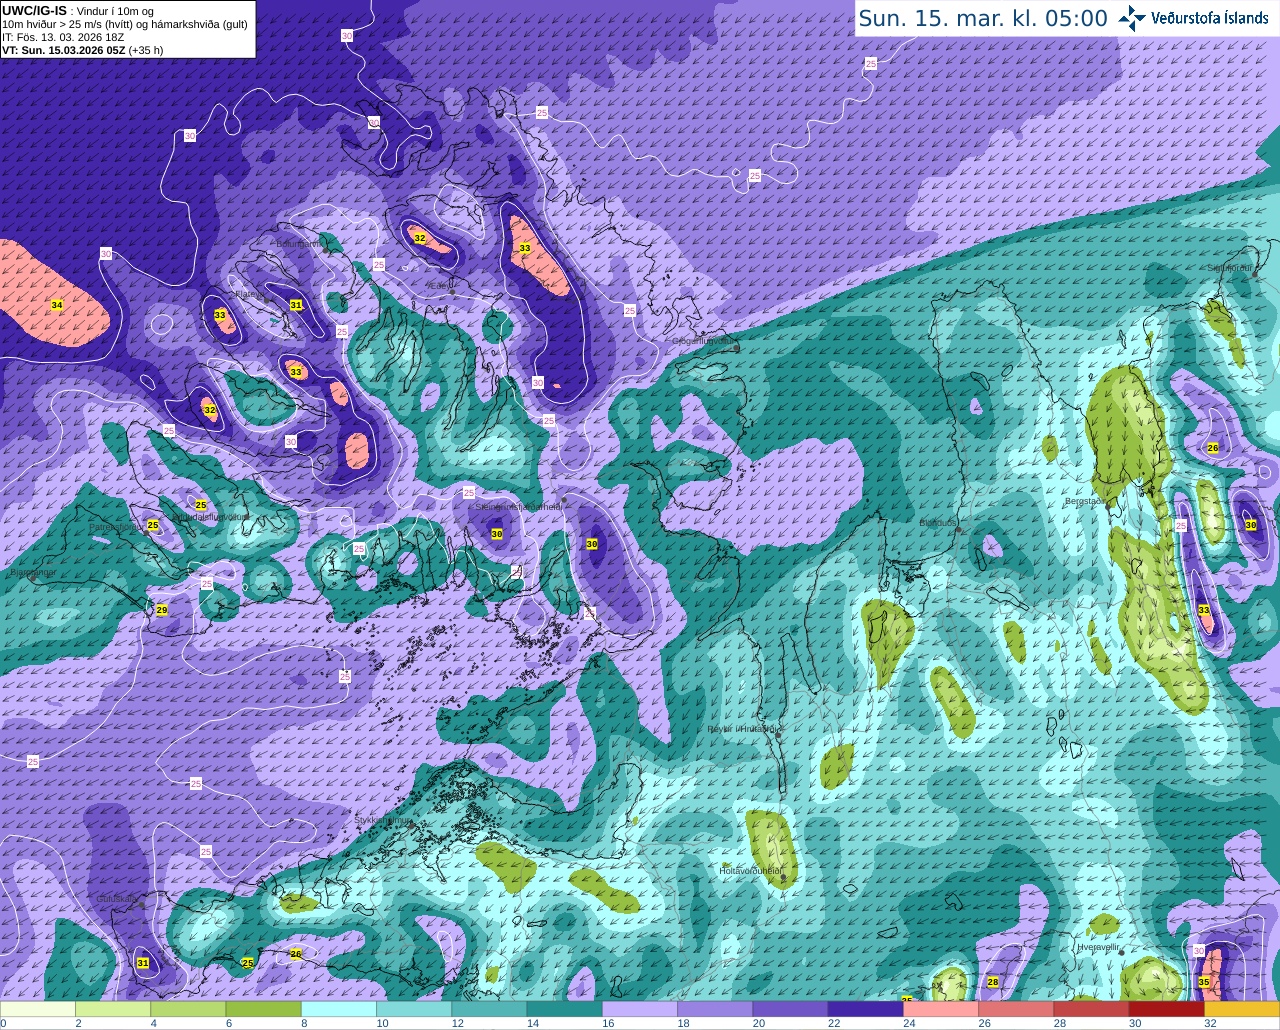Pick the orange-yellow above-32 legend swatch
Screen dimensions: 1280x1030
(x=1241, y=1009)
